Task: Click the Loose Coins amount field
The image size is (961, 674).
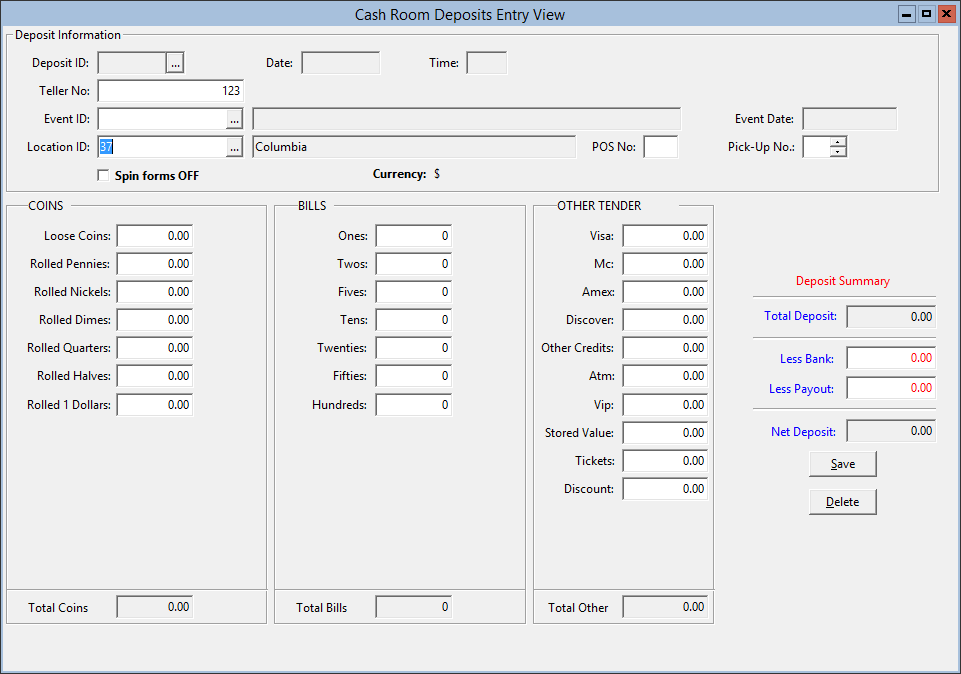Action: pos(154,236)
